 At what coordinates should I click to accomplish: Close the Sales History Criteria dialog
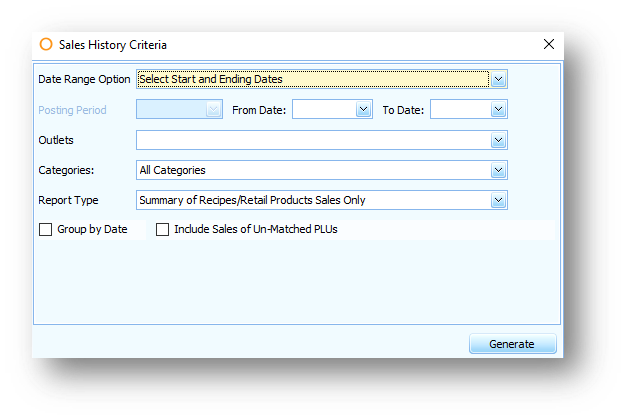click(549, 44)
